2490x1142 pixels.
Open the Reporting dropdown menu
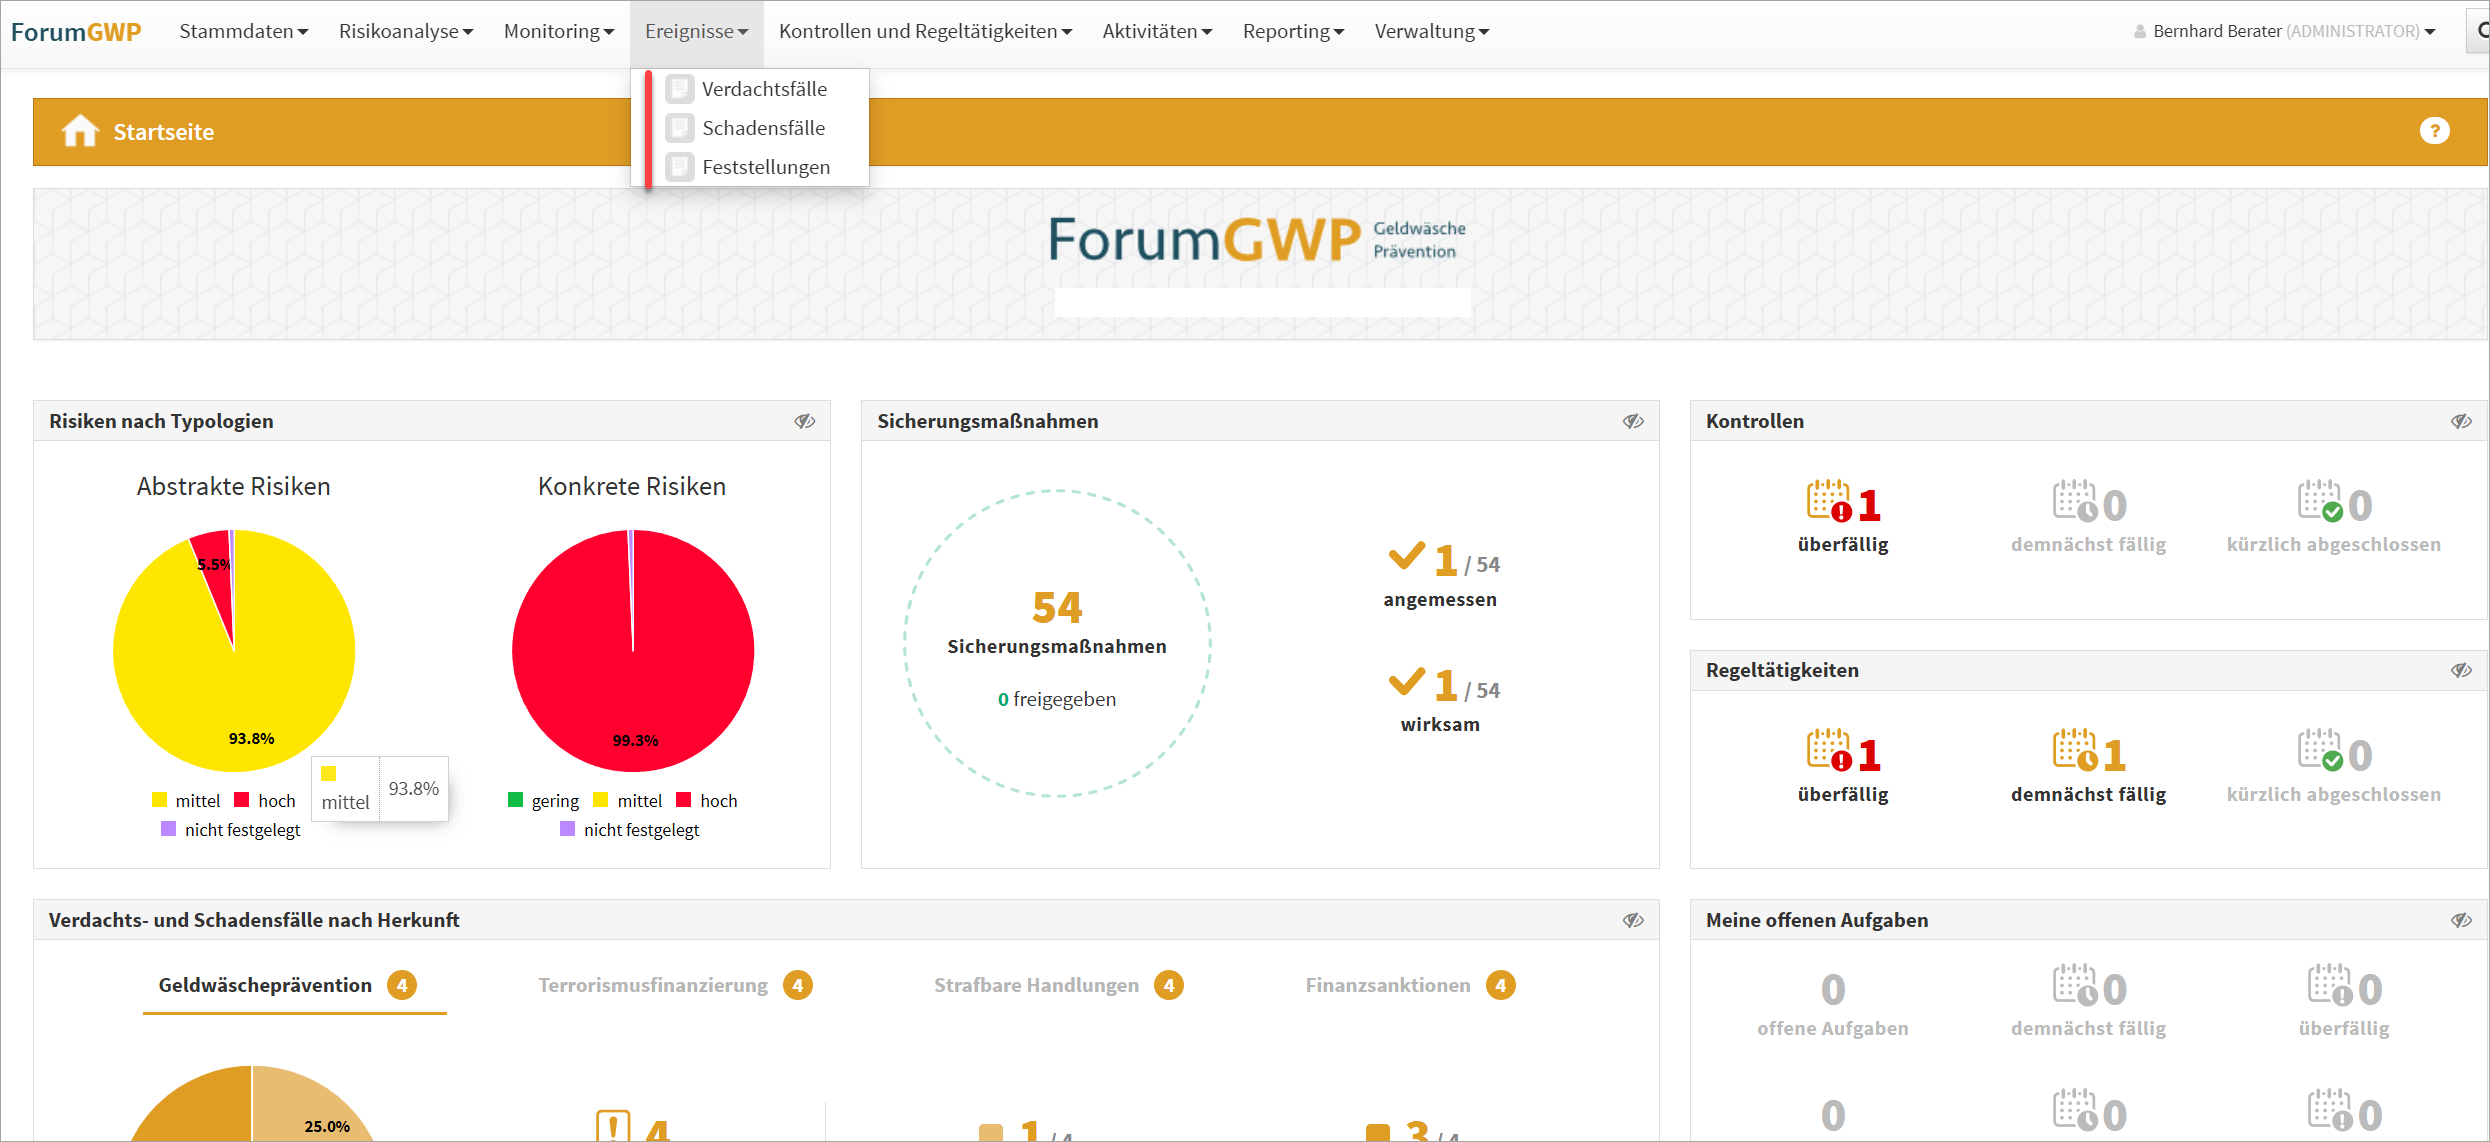click(x=1292, y=31)
